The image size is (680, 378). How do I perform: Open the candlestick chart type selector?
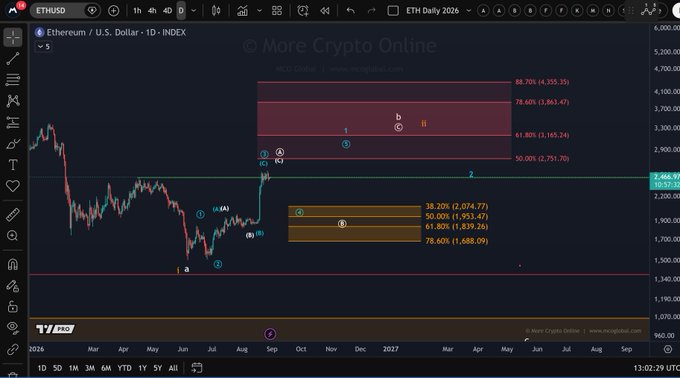pos(216,10)
